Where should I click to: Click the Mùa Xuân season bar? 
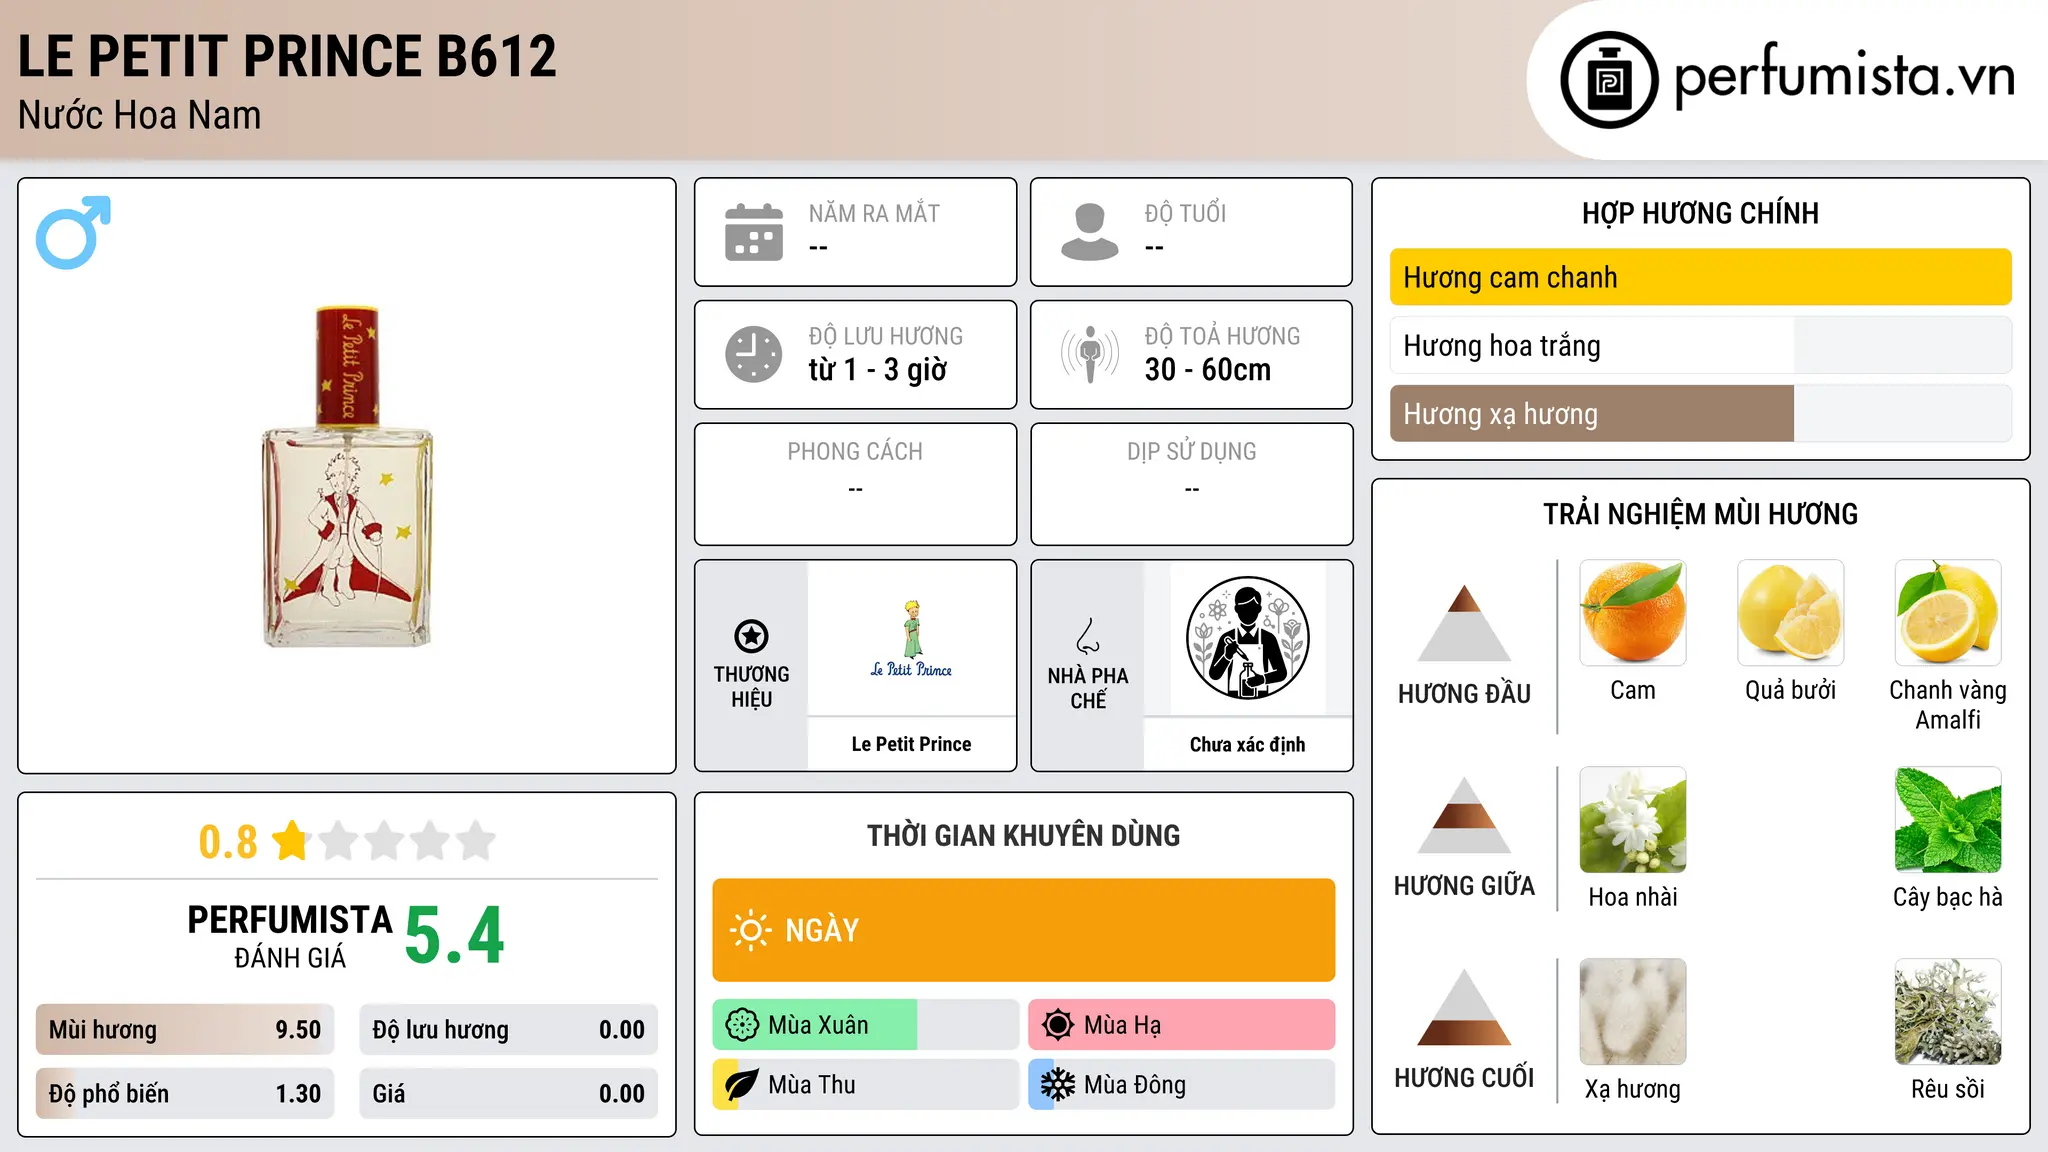click(x=865, y=1025)
